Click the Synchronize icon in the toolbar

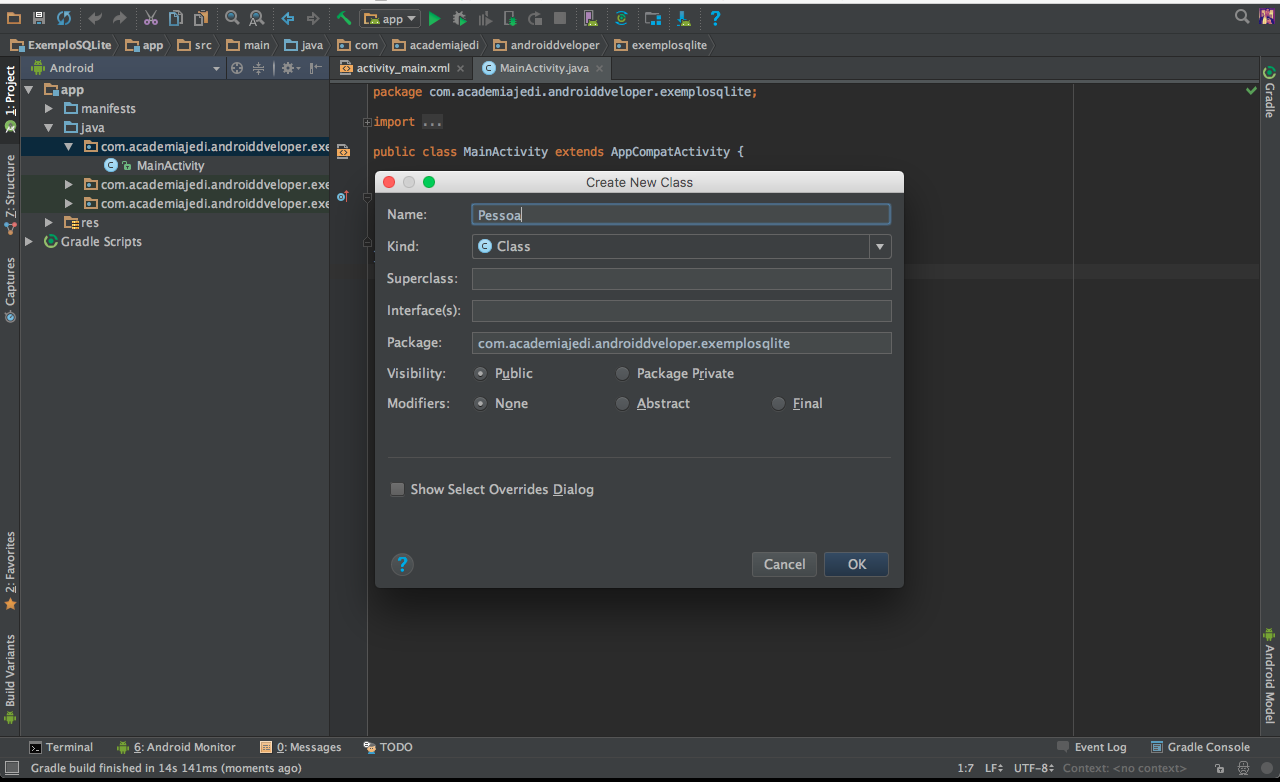click(64, 18)
